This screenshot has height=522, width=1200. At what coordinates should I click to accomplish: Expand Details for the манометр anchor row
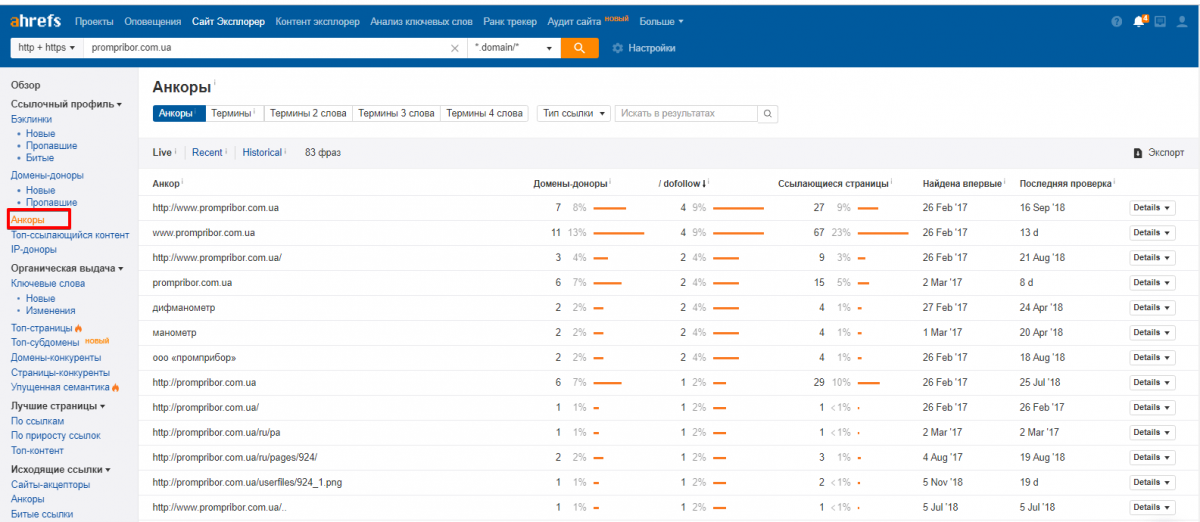coord(1152,332)
